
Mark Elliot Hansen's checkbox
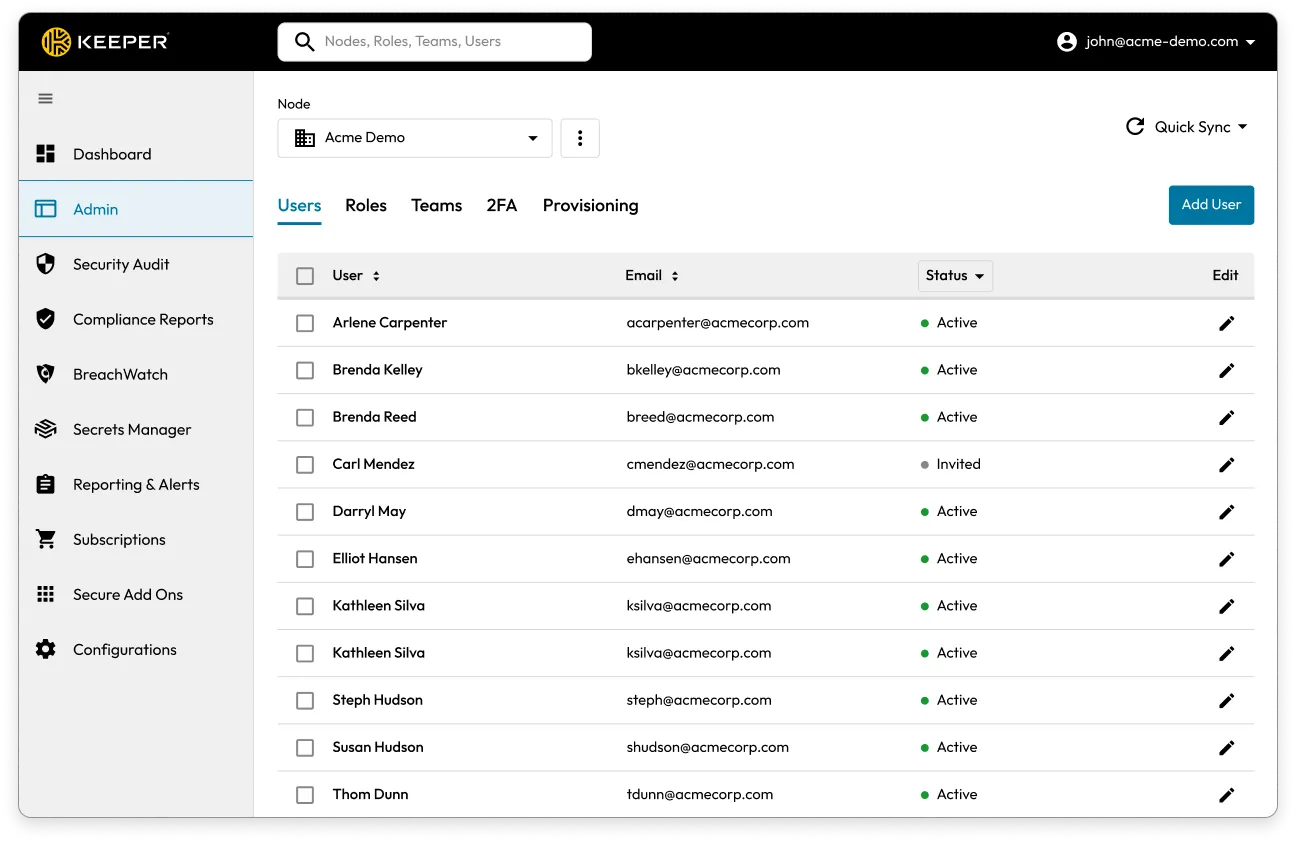coord(305,559)
